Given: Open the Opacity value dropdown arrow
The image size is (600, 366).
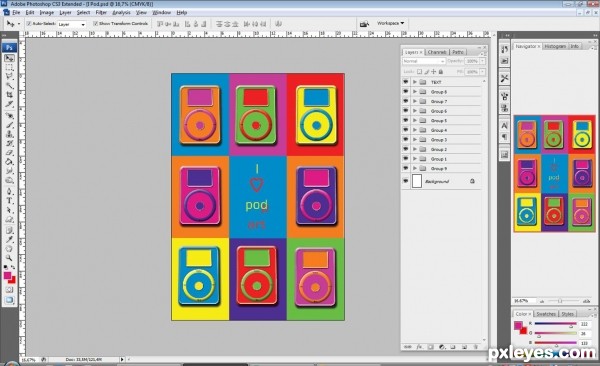Looking at the screenshot, I should [x=483, y=61].
